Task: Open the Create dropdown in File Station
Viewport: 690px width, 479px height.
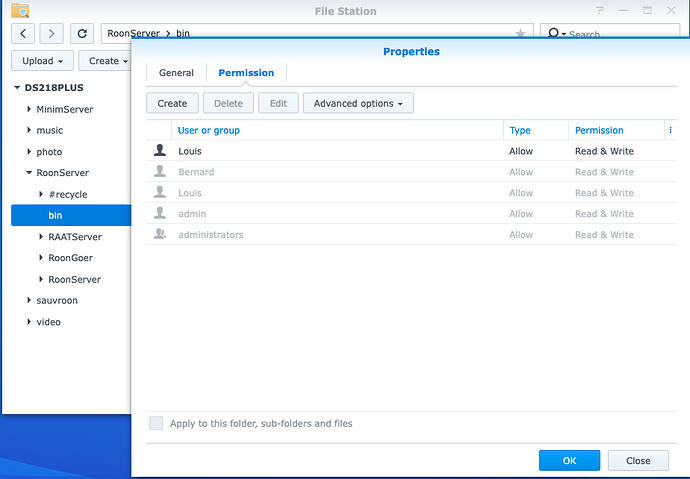Action: 106,61
